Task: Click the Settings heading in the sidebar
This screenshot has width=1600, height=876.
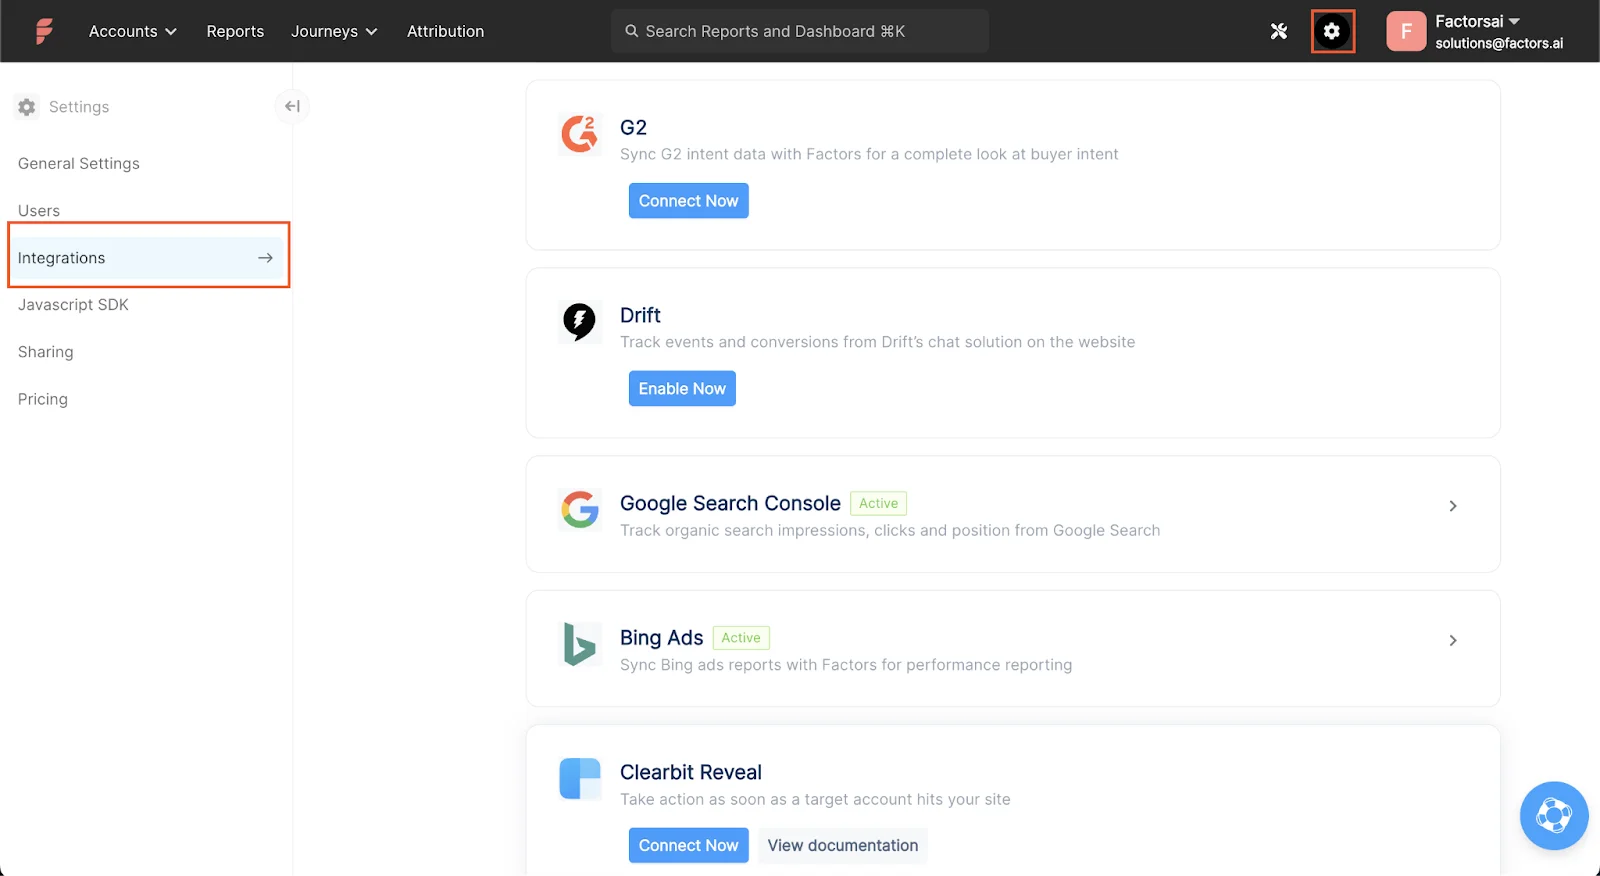Action: [x=79, y=107]
